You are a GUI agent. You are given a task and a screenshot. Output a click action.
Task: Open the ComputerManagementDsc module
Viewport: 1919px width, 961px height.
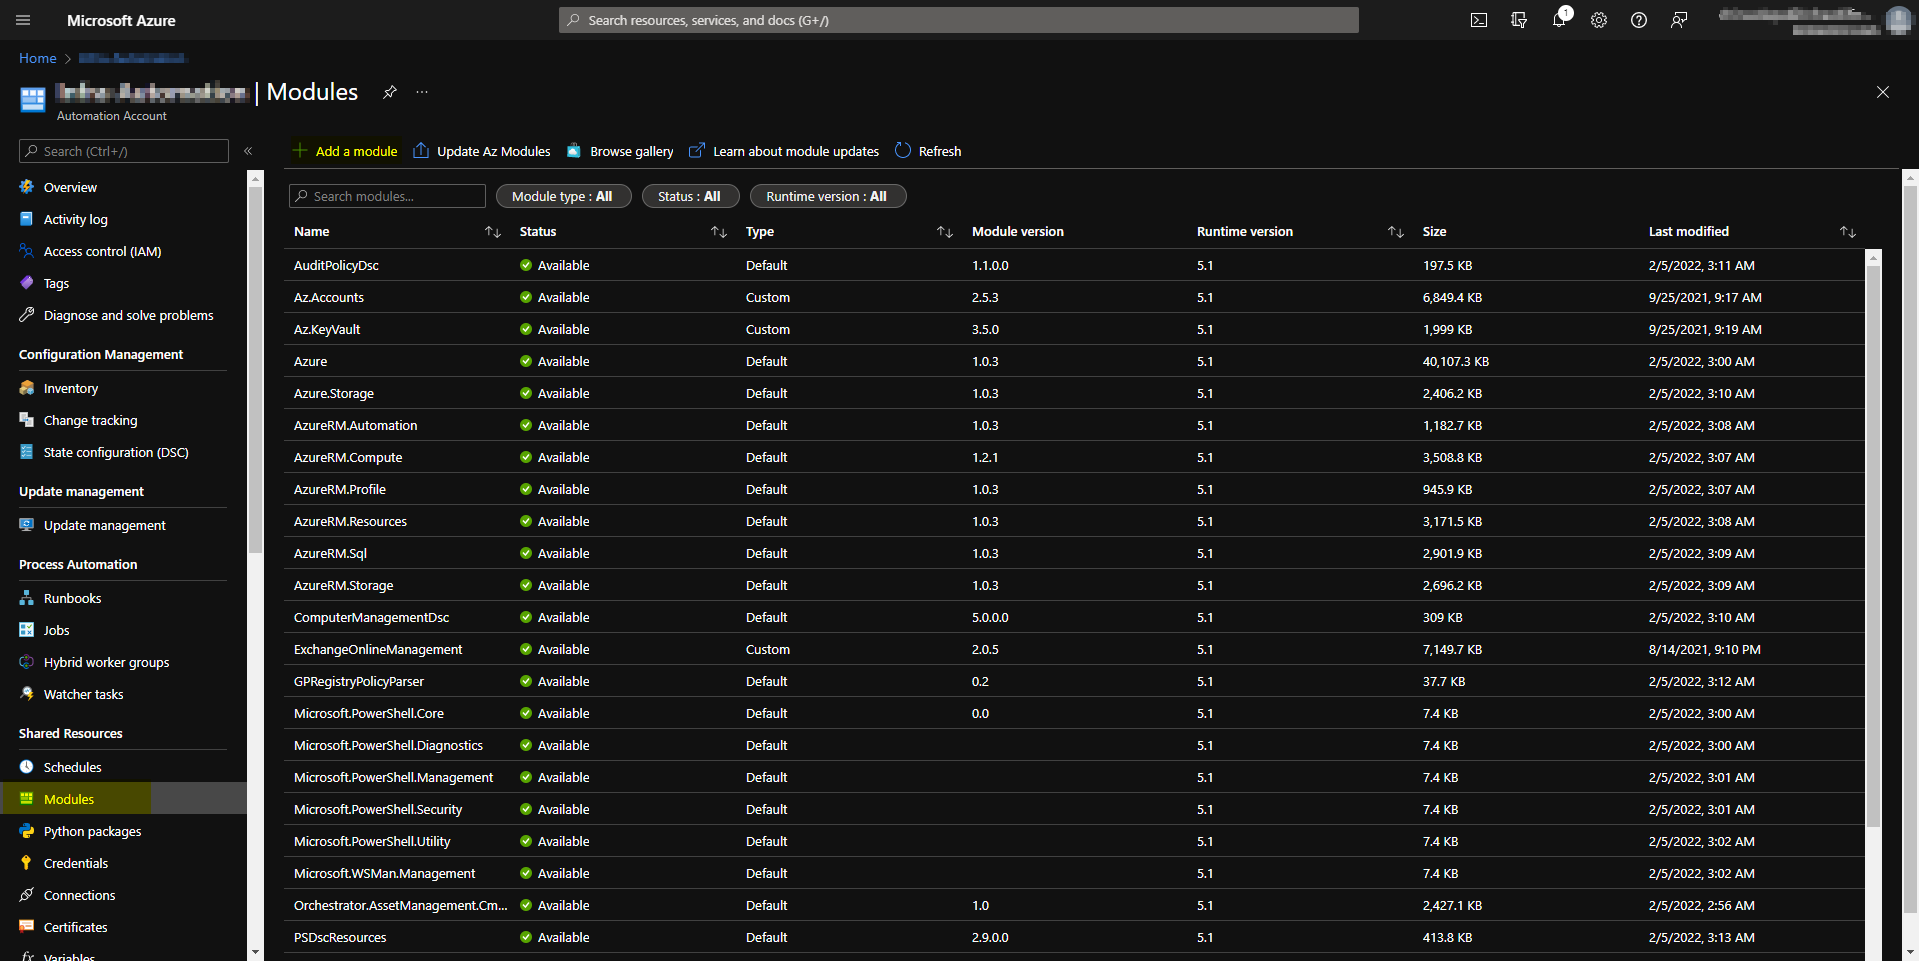[x=372, y=617]
